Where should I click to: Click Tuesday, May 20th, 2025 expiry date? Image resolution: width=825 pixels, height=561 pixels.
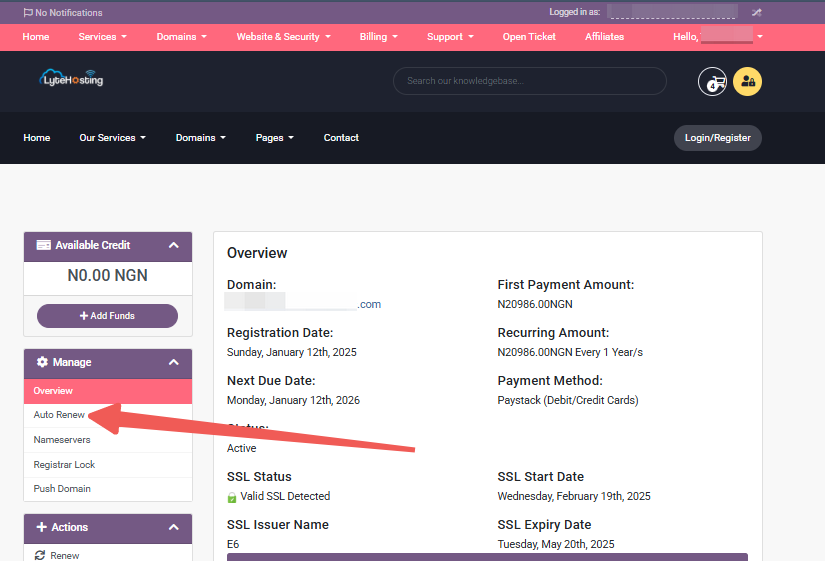click(556, 544)
